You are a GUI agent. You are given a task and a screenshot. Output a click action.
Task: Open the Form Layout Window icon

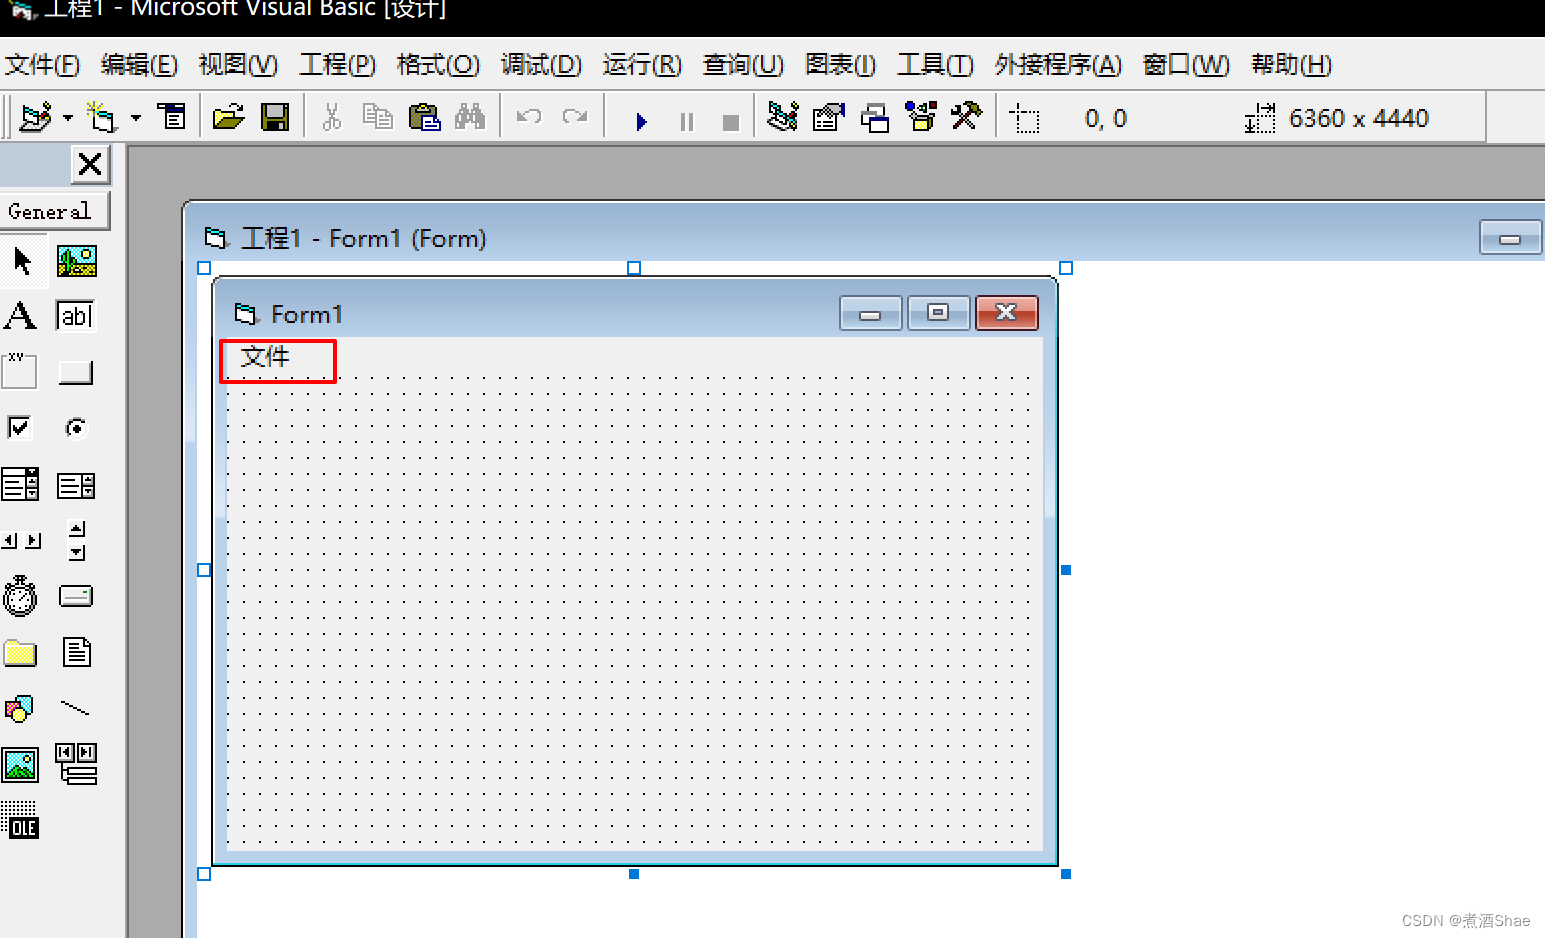coord(875,118)
